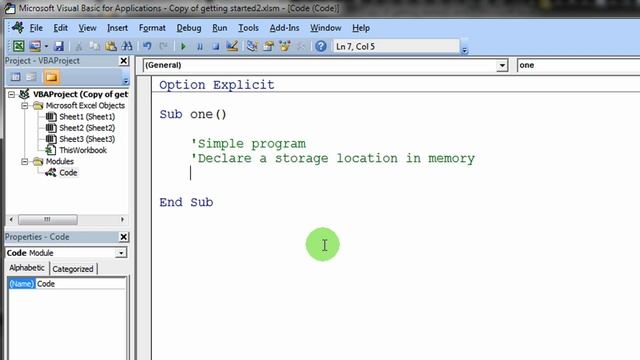Viewport: 640px width, 360px height.
Task: Click the Save icon in toolbar
Action: (59, 46)
